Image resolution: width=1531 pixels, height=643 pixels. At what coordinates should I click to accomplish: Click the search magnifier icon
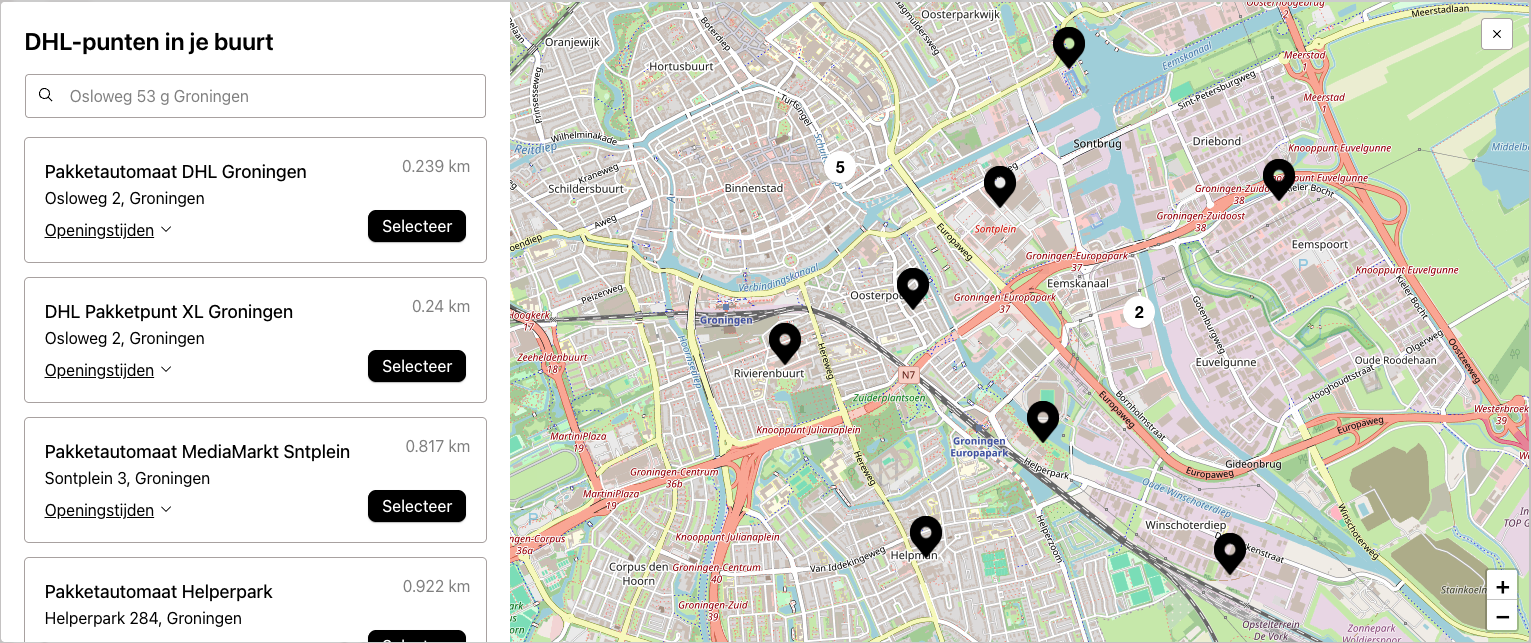click(x=46, y=96)
